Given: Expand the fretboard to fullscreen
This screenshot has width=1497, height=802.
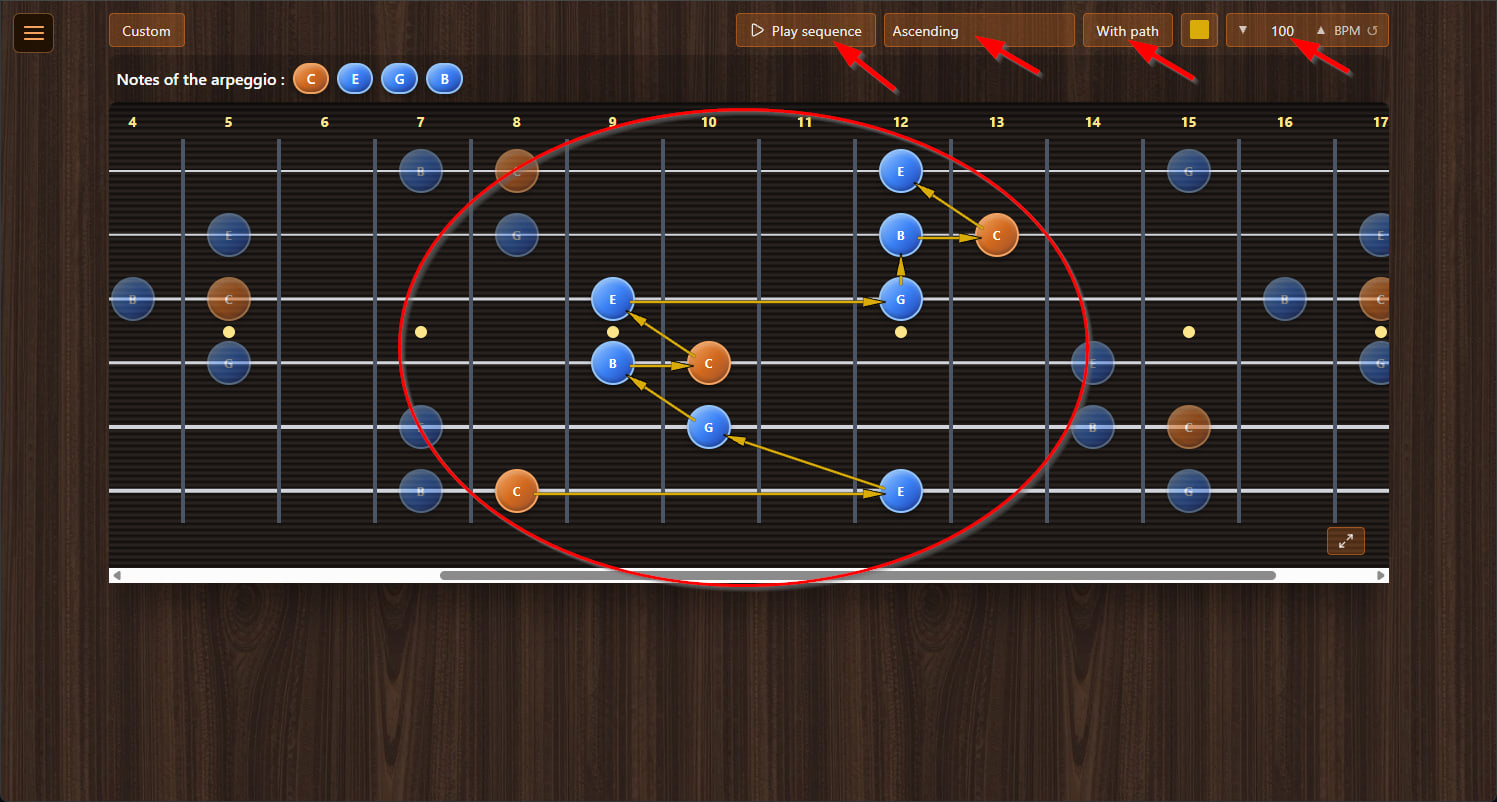Looking at the screenshot, I should tap(1345, 541).
